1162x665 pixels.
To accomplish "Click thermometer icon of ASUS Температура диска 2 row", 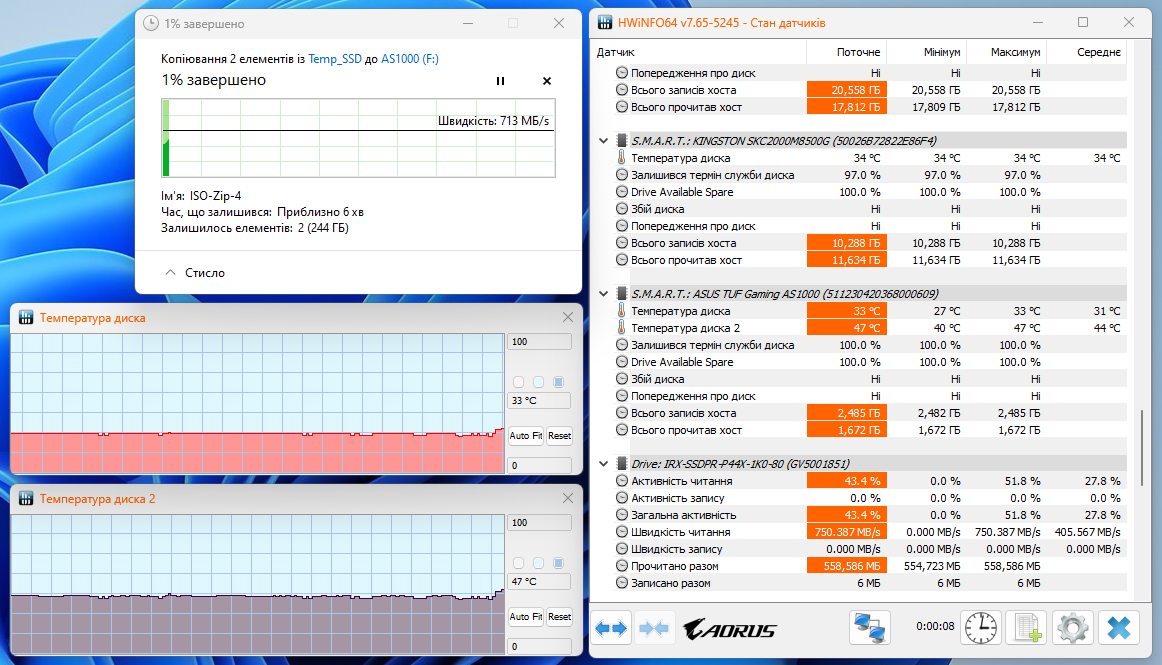I will click(621, 328).
